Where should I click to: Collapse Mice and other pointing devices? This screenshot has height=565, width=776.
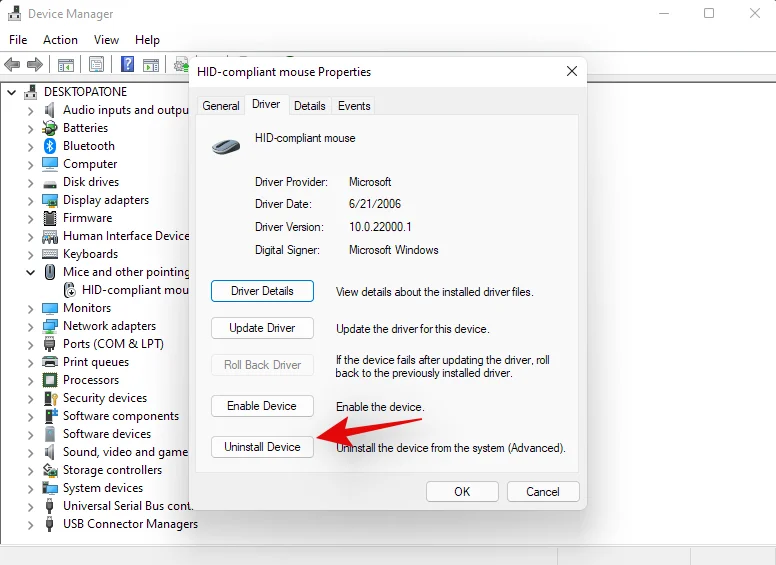[x=30, y=273]
